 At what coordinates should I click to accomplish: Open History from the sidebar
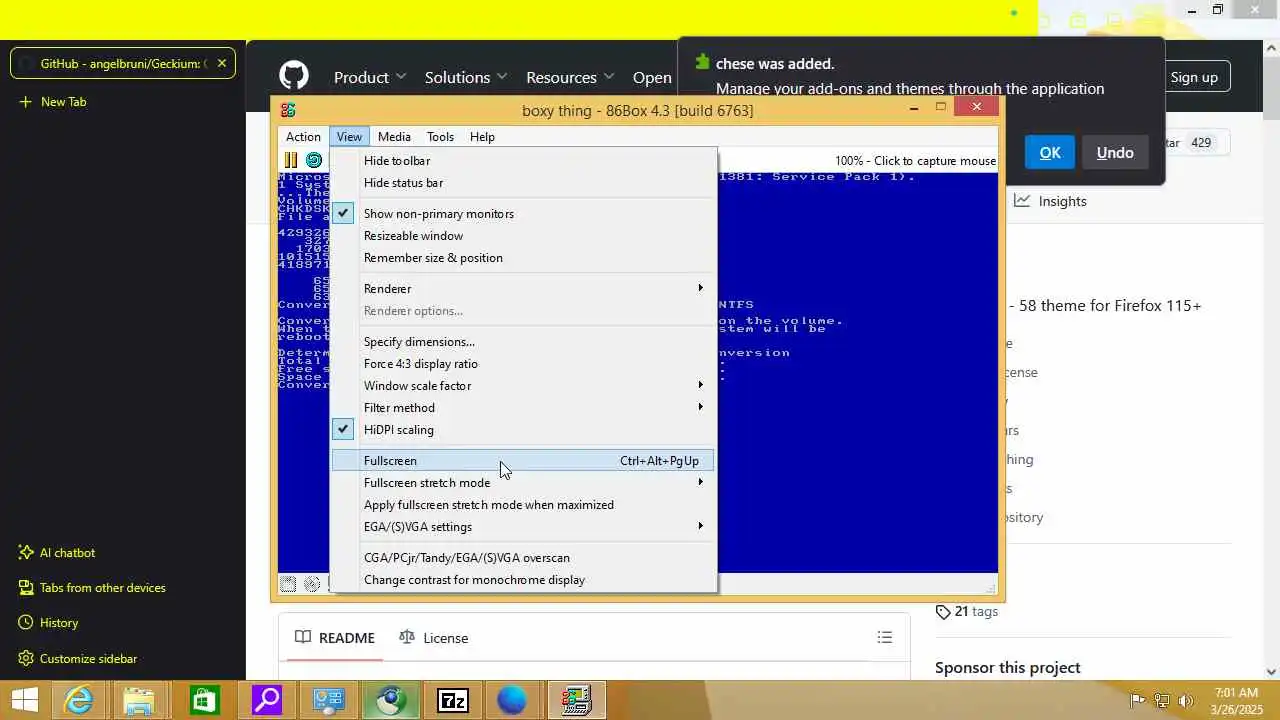point(48,622)
